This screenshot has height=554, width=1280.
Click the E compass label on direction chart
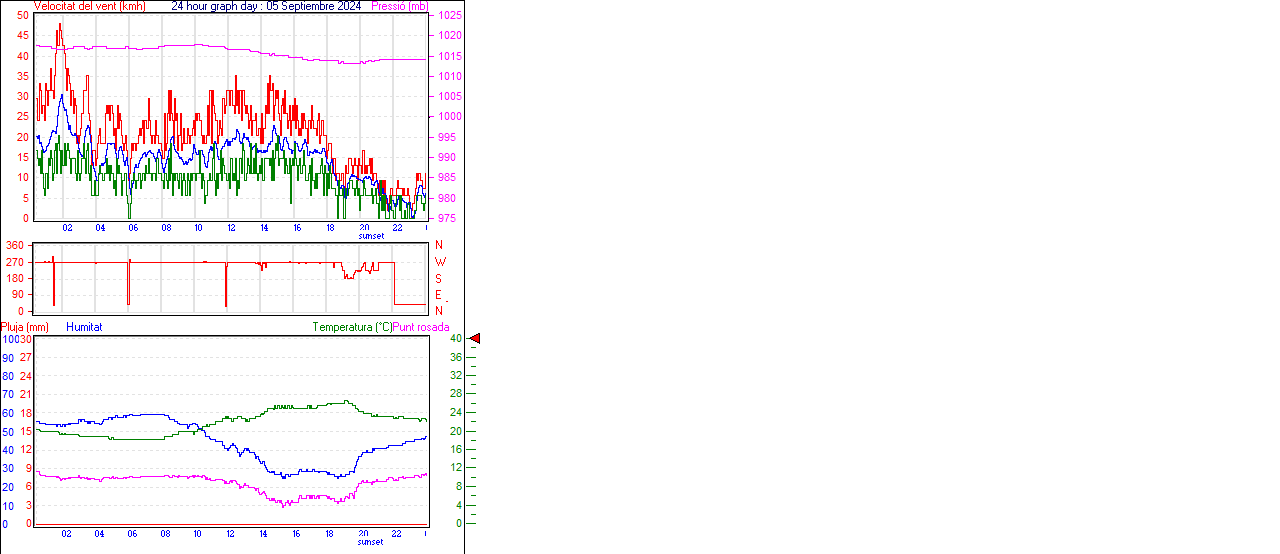[439, 295]
